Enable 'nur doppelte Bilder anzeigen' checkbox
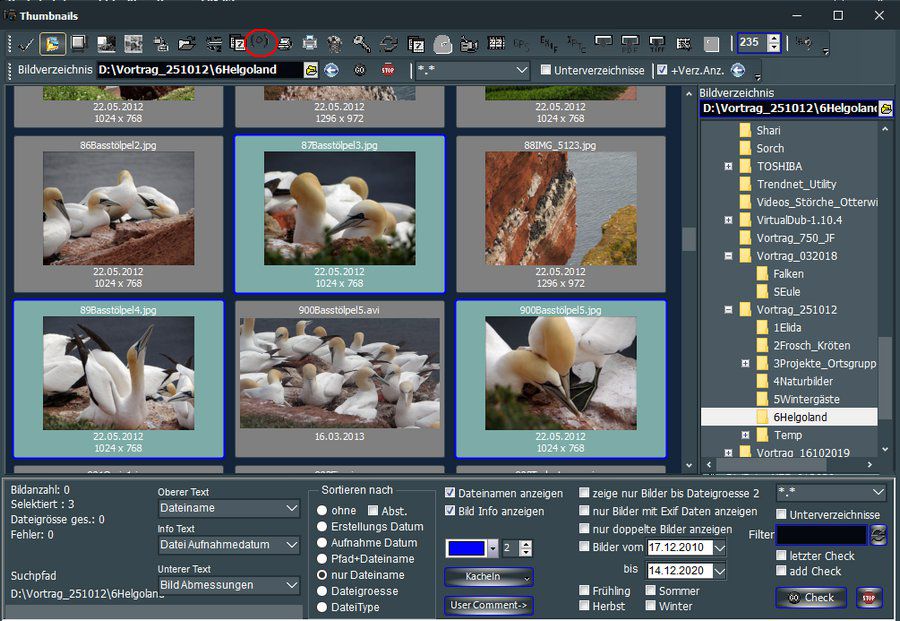 click(584, 529)
